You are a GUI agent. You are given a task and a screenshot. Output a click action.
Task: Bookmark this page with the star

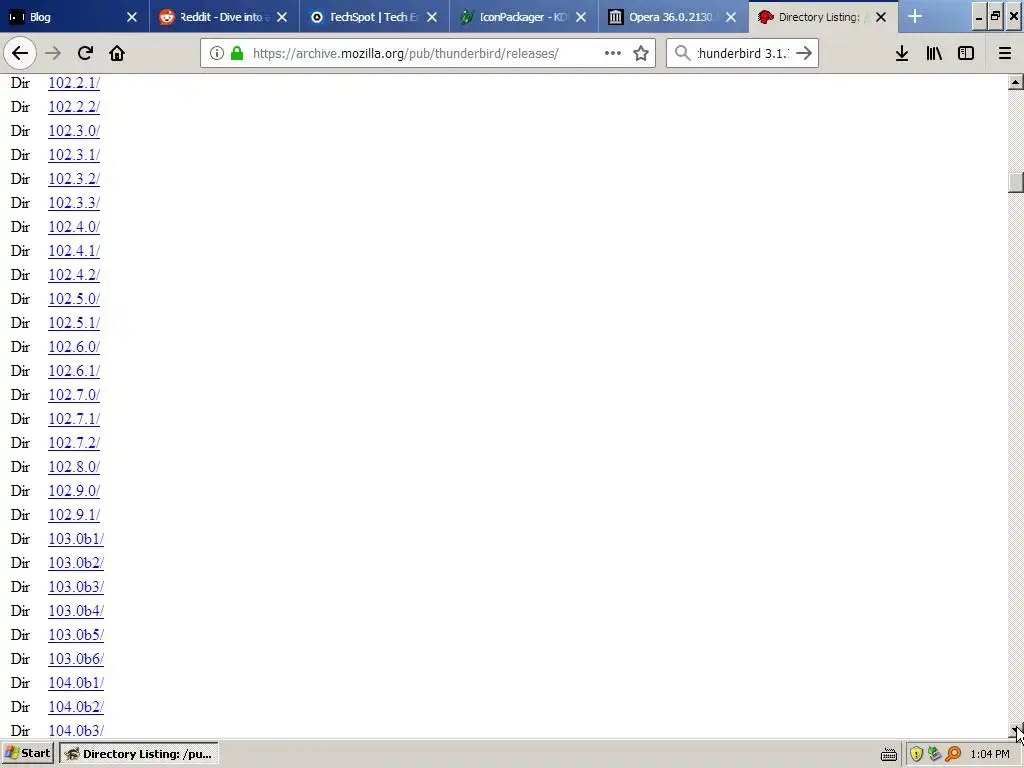pos(641,53)
